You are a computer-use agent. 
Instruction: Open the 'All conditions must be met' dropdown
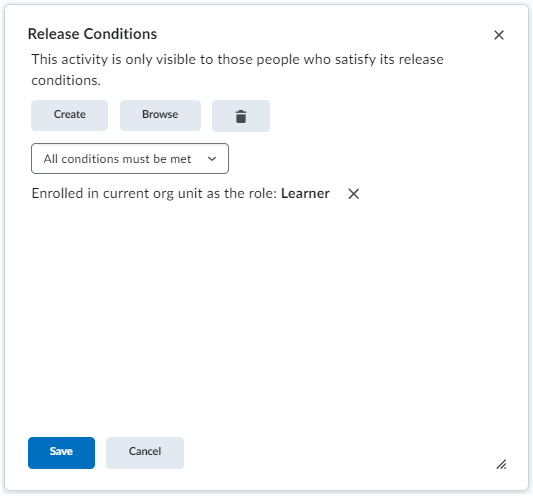(x=130, y=158)
